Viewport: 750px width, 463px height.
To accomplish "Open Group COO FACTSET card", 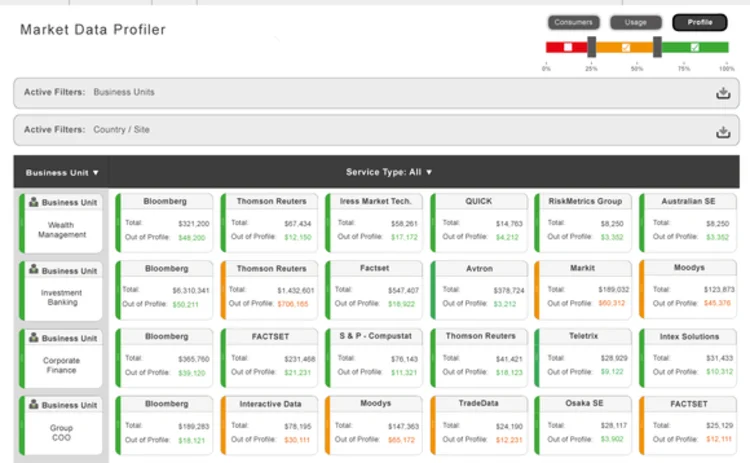I will coord(688,425).
